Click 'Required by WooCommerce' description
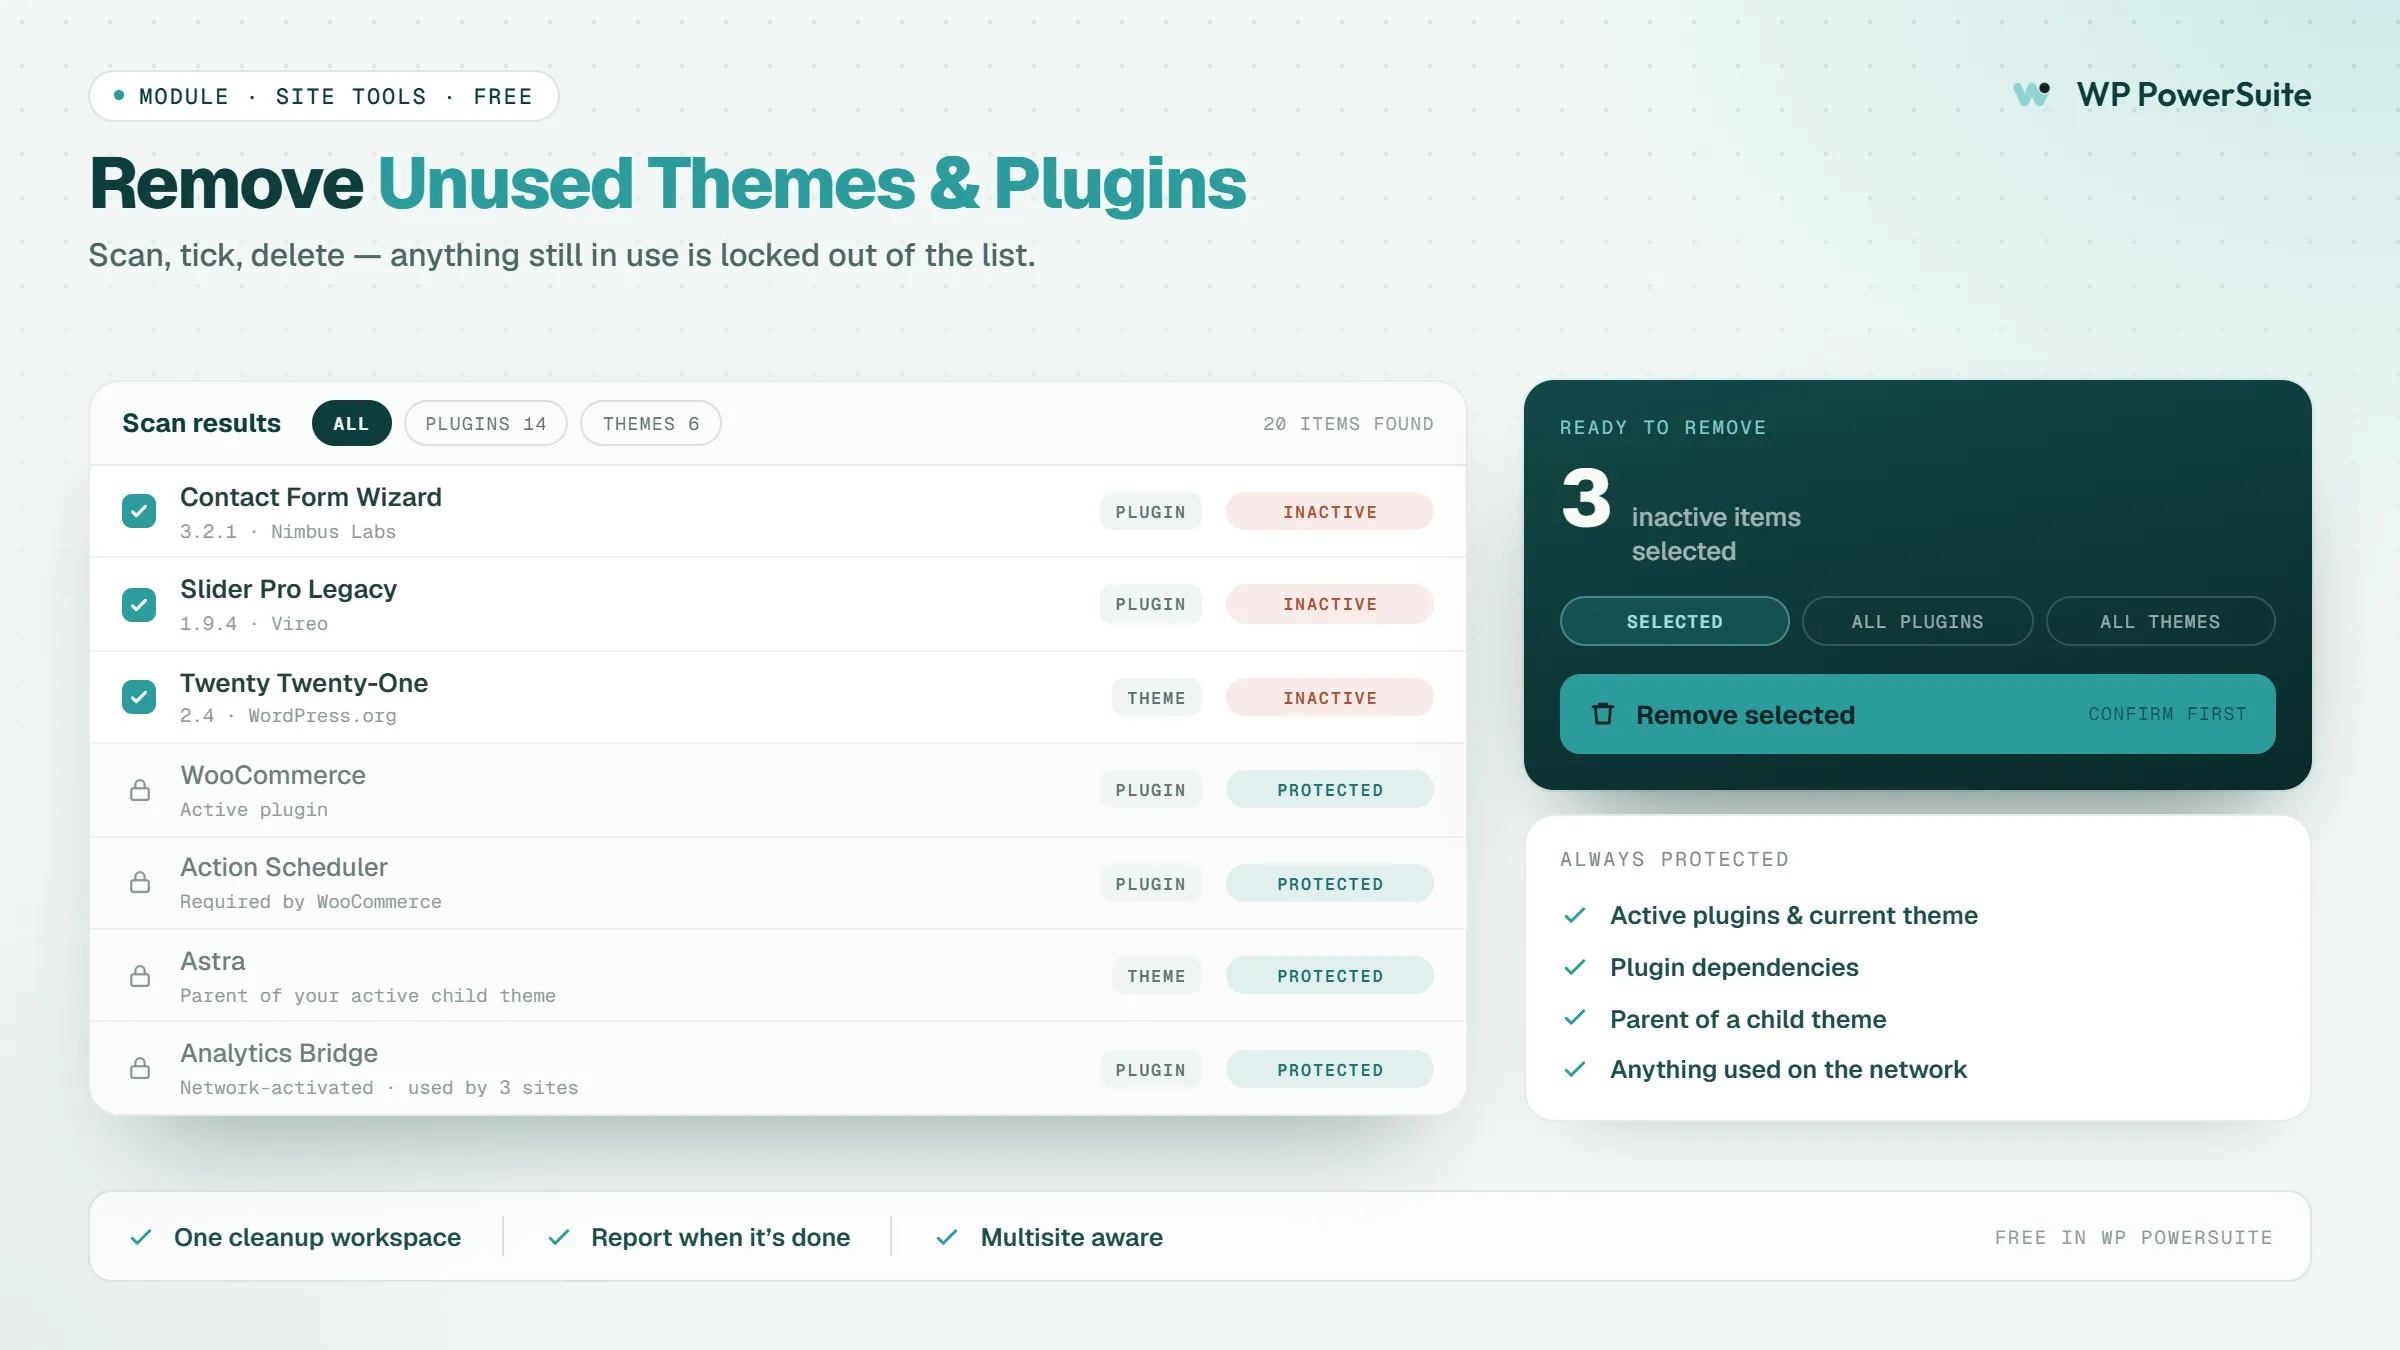Viewport: 2400px width, 1350px height. [x=311, y=902]
